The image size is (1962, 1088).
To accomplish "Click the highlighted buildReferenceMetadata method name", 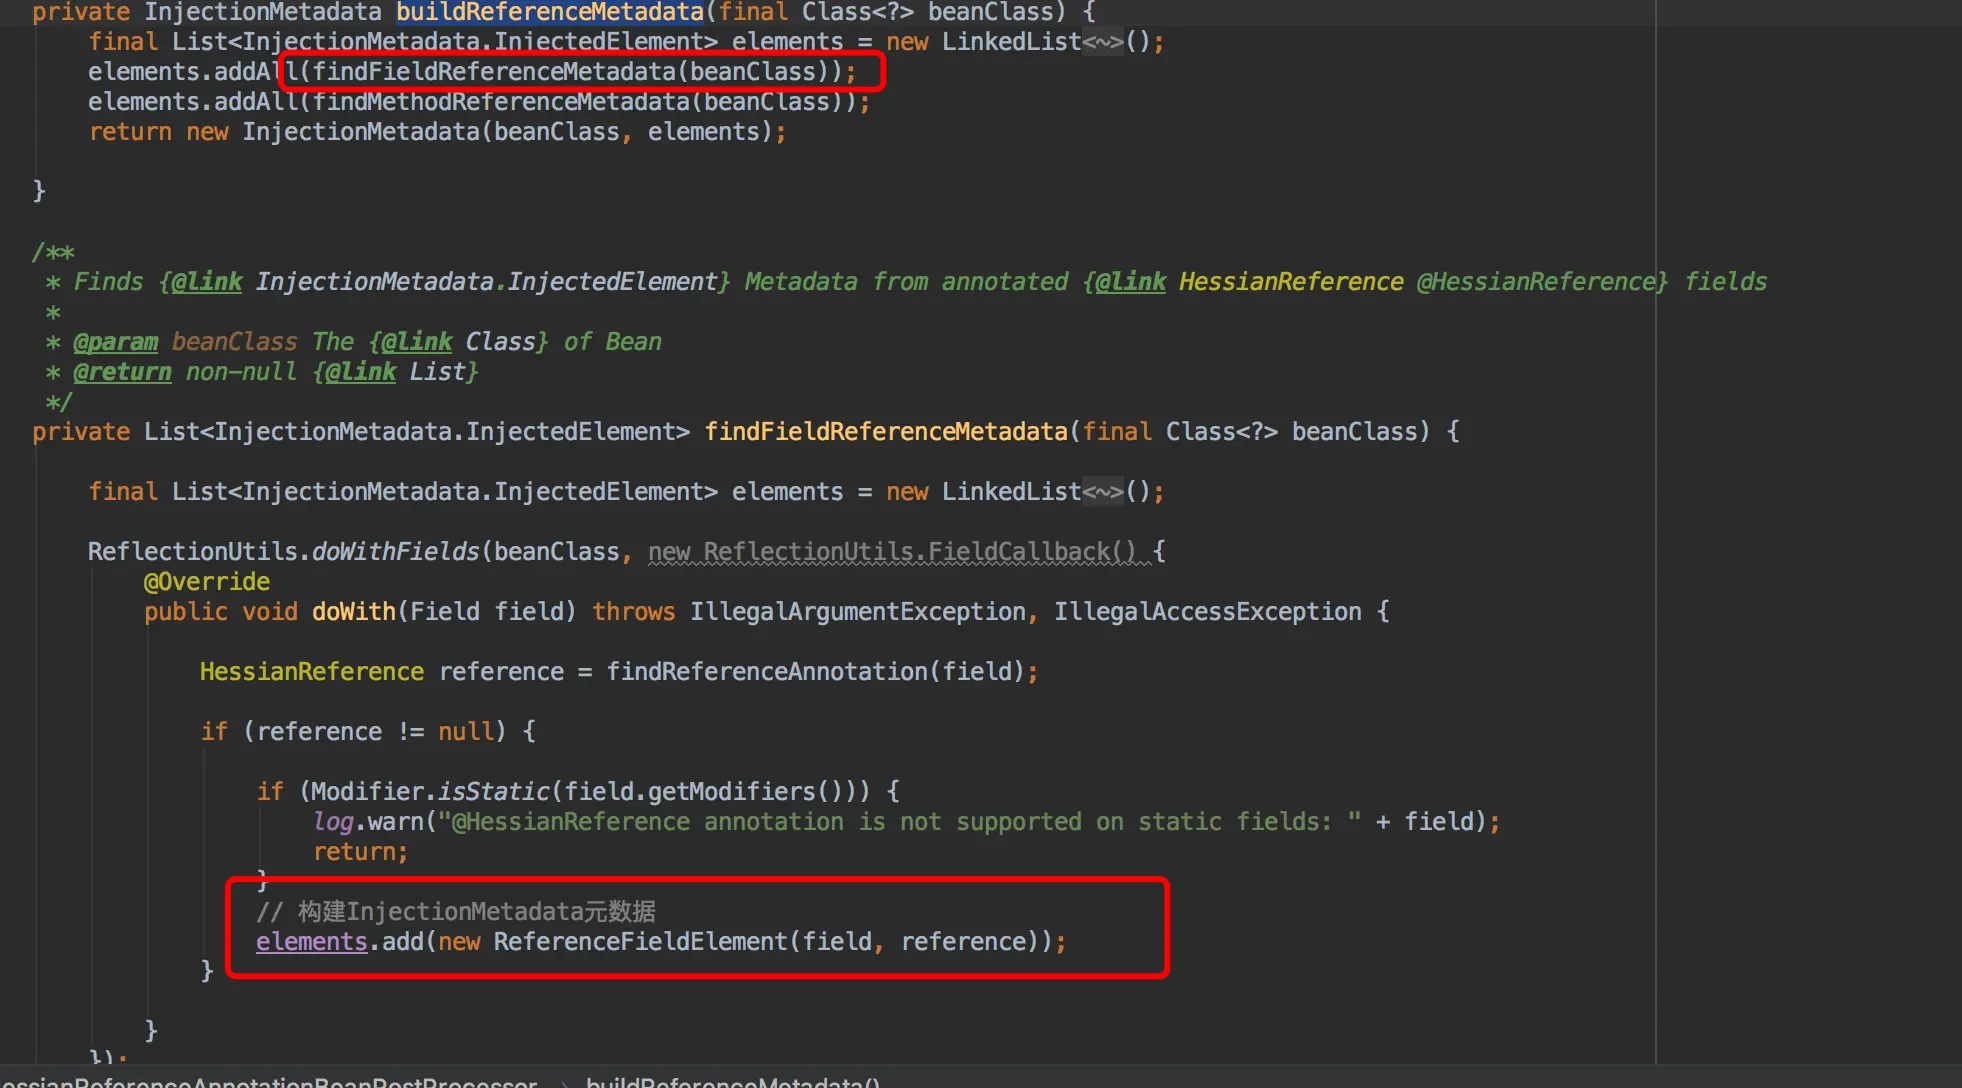I will [549, 12].
